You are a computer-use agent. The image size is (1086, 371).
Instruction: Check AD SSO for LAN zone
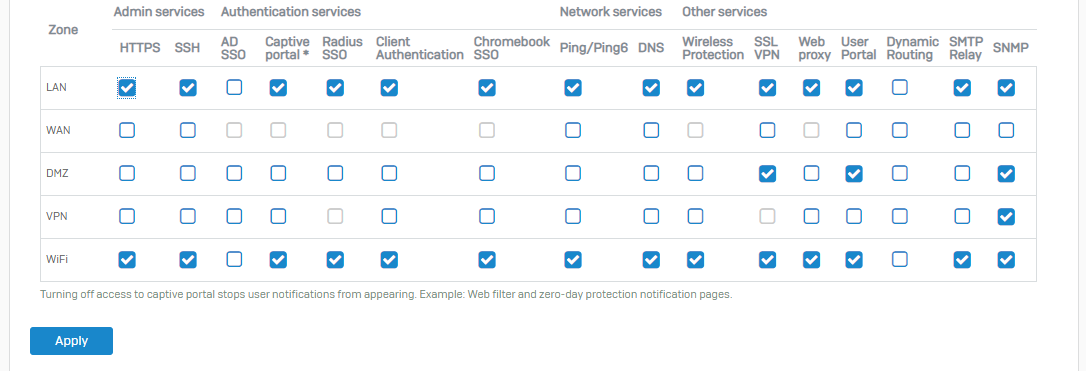(234, 87)
